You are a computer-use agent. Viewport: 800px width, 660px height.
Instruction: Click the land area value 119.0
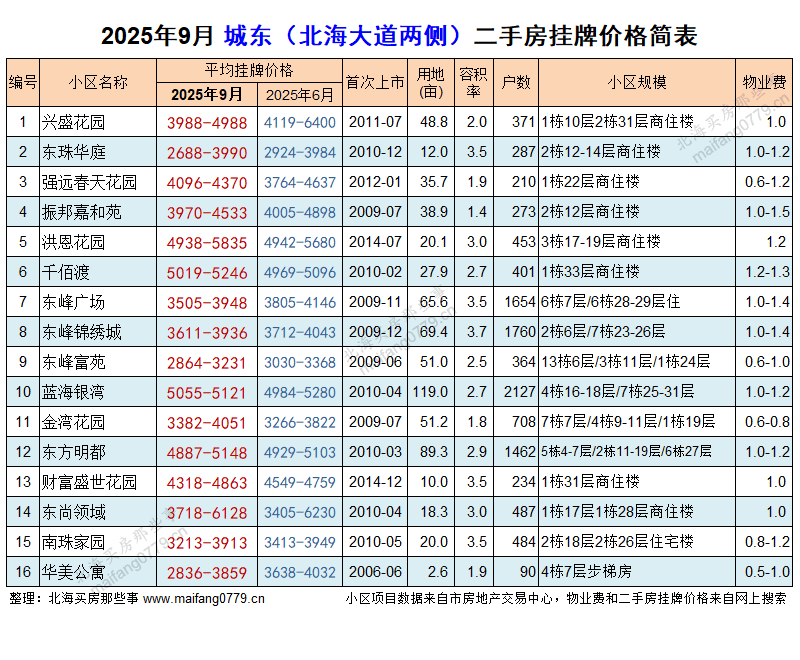click(x=430, y=392)
